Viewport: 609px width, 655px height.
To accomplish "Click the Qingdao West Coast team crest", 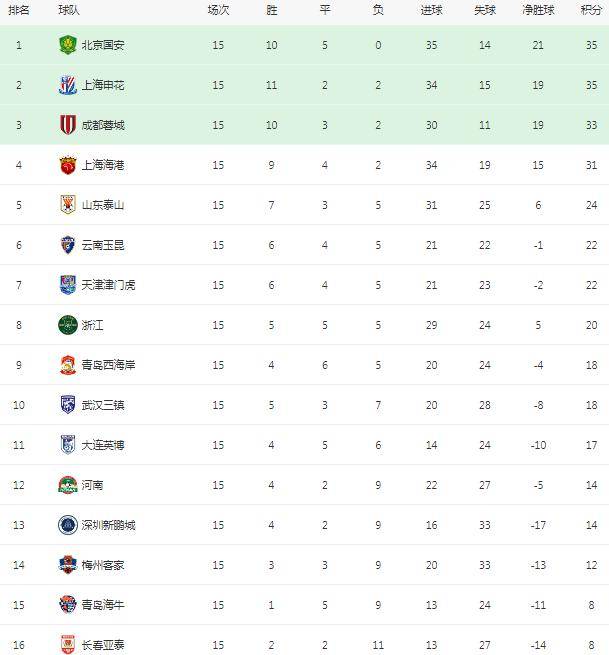I will pos(68,365).
